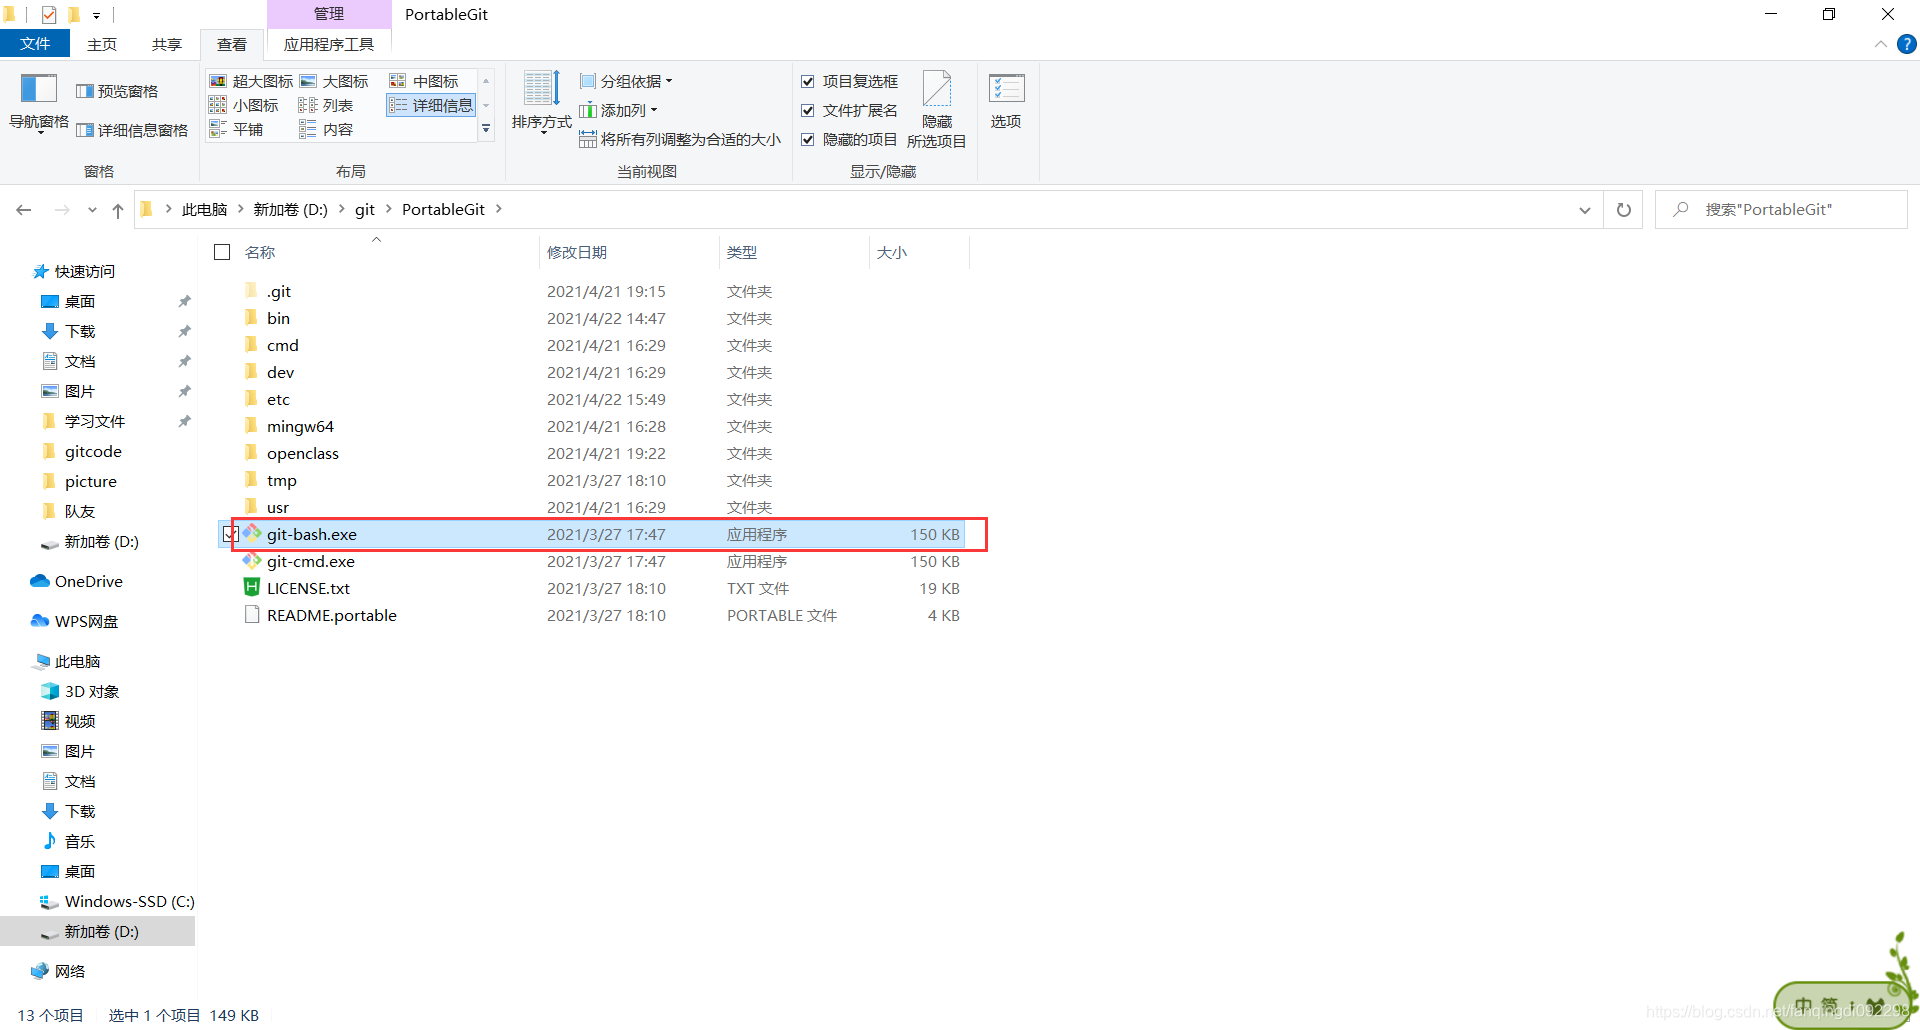Navigate to D: drive in breadcrumb

[290, 209]
